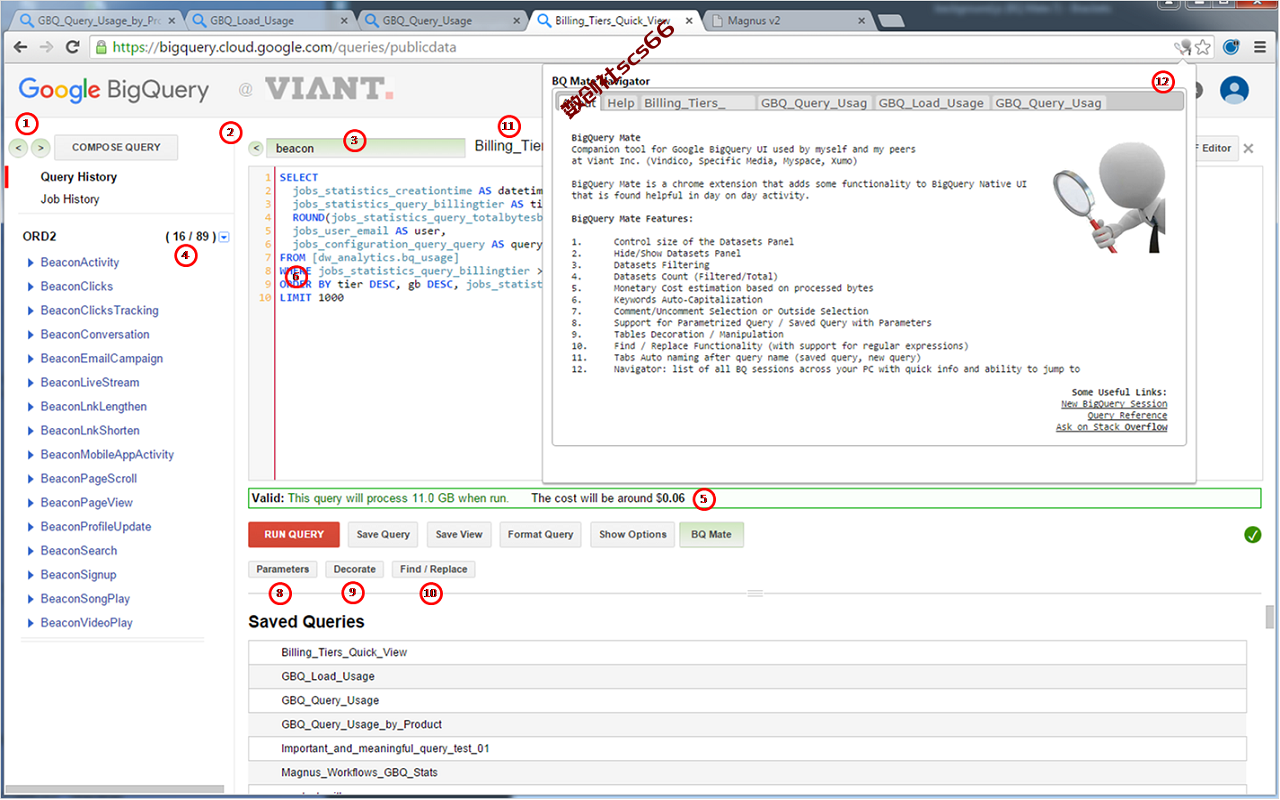Expand the BeaconConversation dataset
Image resolution: width=1280 pixels, height=800 pixels.
pyautogui.click(x=31, y=335)
